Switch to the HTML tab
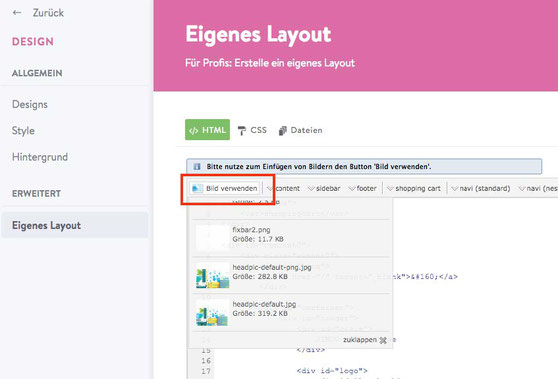The height and width of the screenshot is (379, 558). click(207, 130)
